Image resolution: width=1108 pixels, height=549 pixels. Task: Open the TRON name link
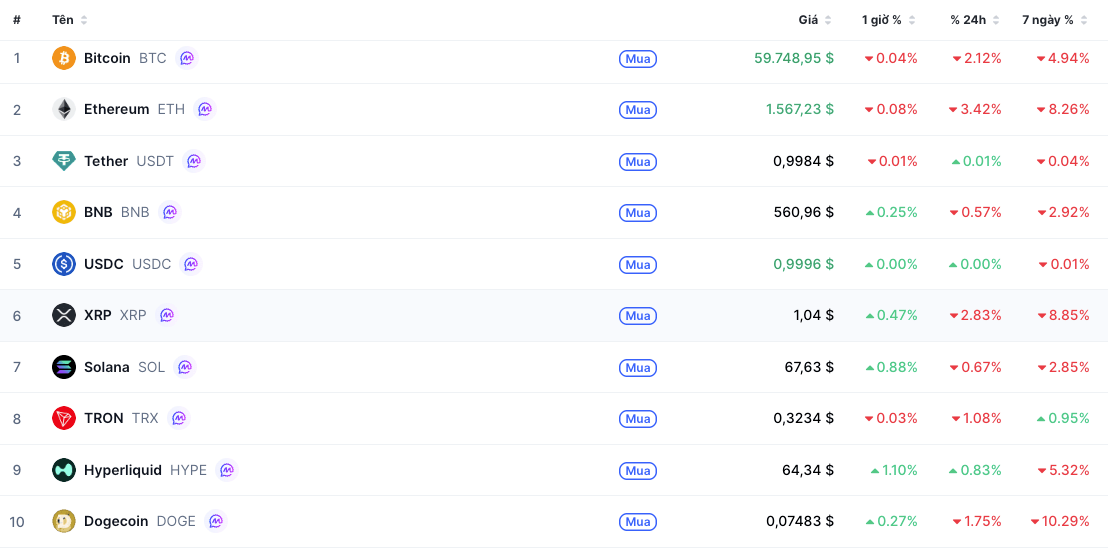104,418
